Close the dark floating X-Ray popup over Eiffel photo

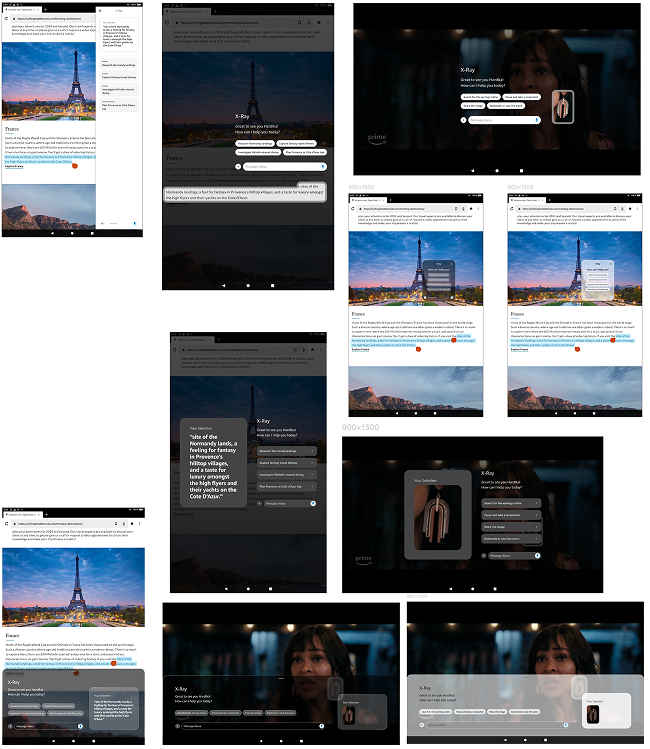pyautogui.click(x=452, y=264)
